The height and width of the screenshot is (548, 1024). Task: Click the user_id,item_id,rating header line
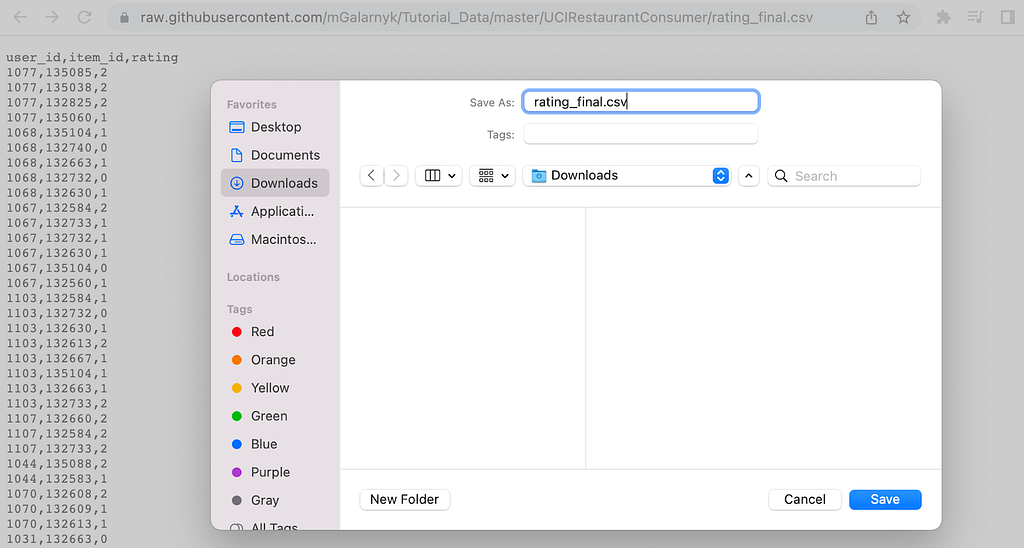tap(92, 57)
